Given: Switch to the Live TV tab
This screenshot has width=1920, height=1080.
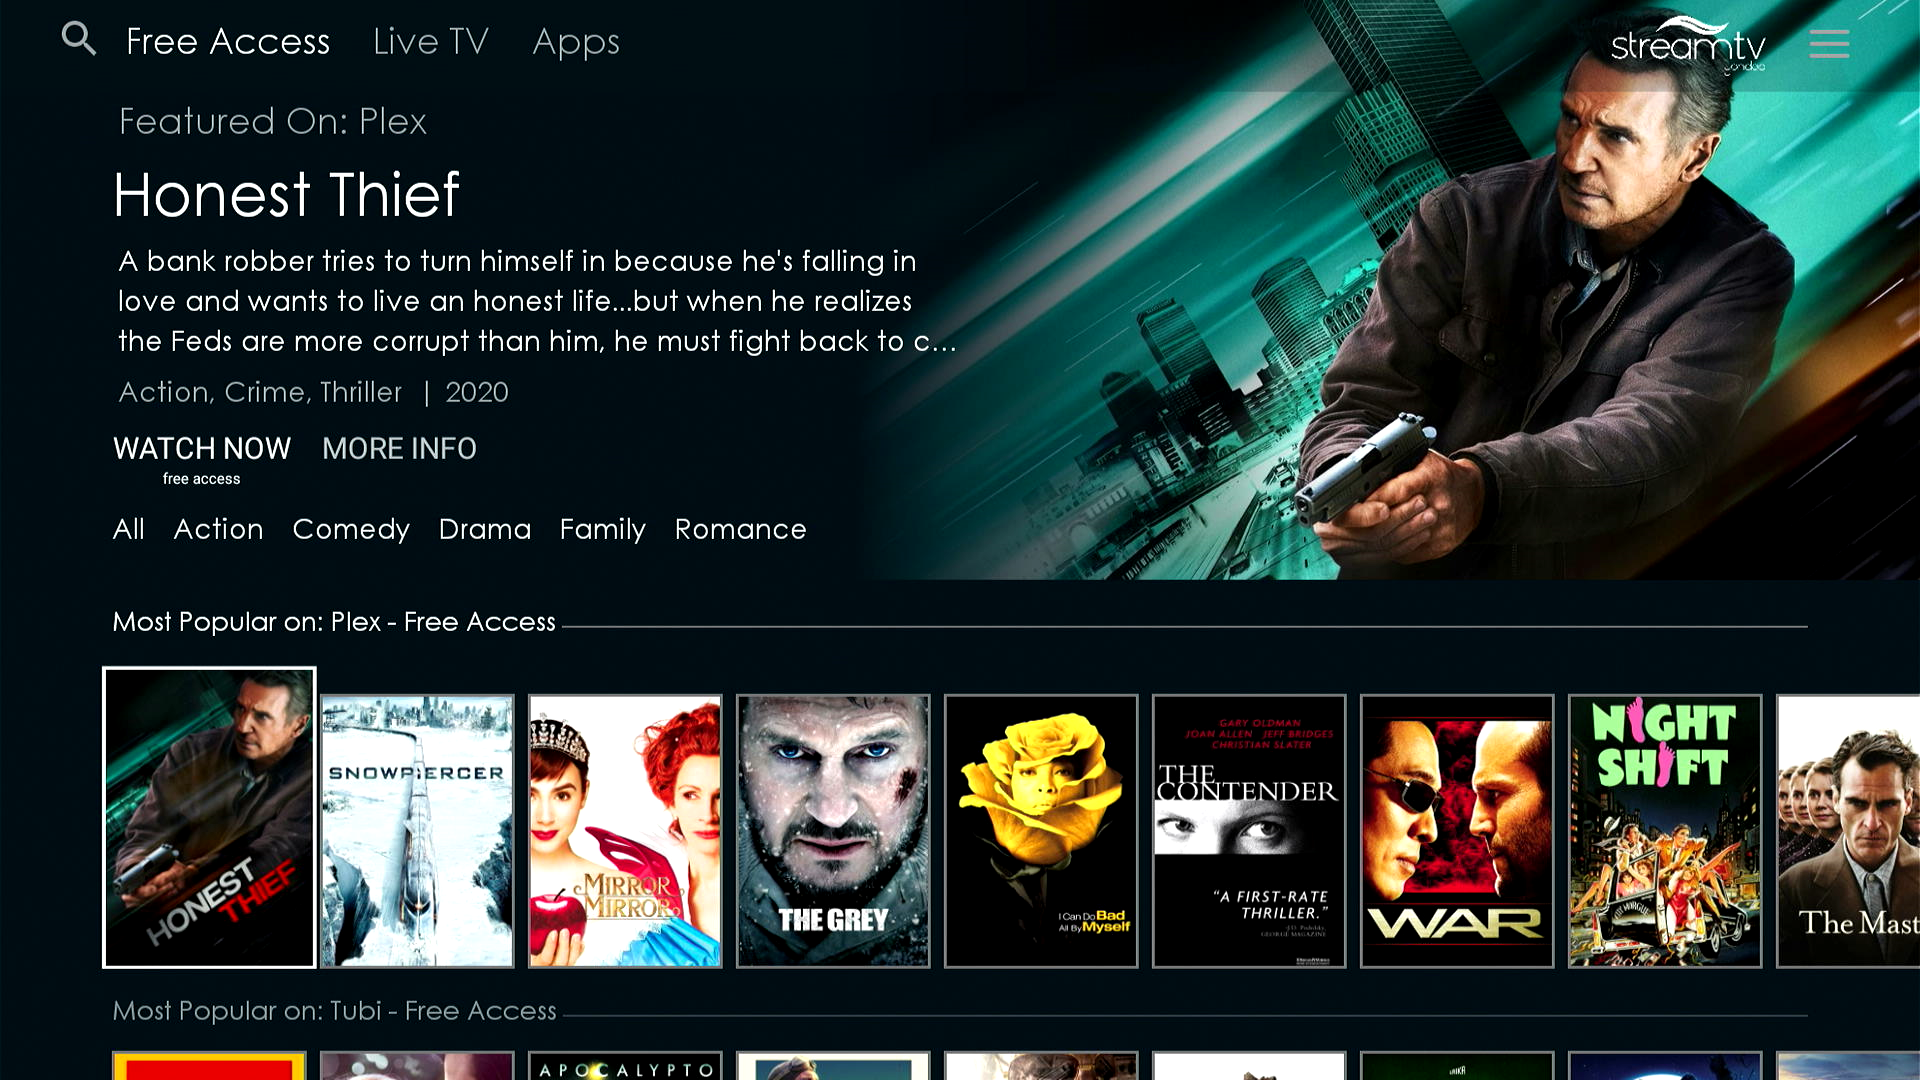Looking at the screenshot, I should [x=430, y=41].
